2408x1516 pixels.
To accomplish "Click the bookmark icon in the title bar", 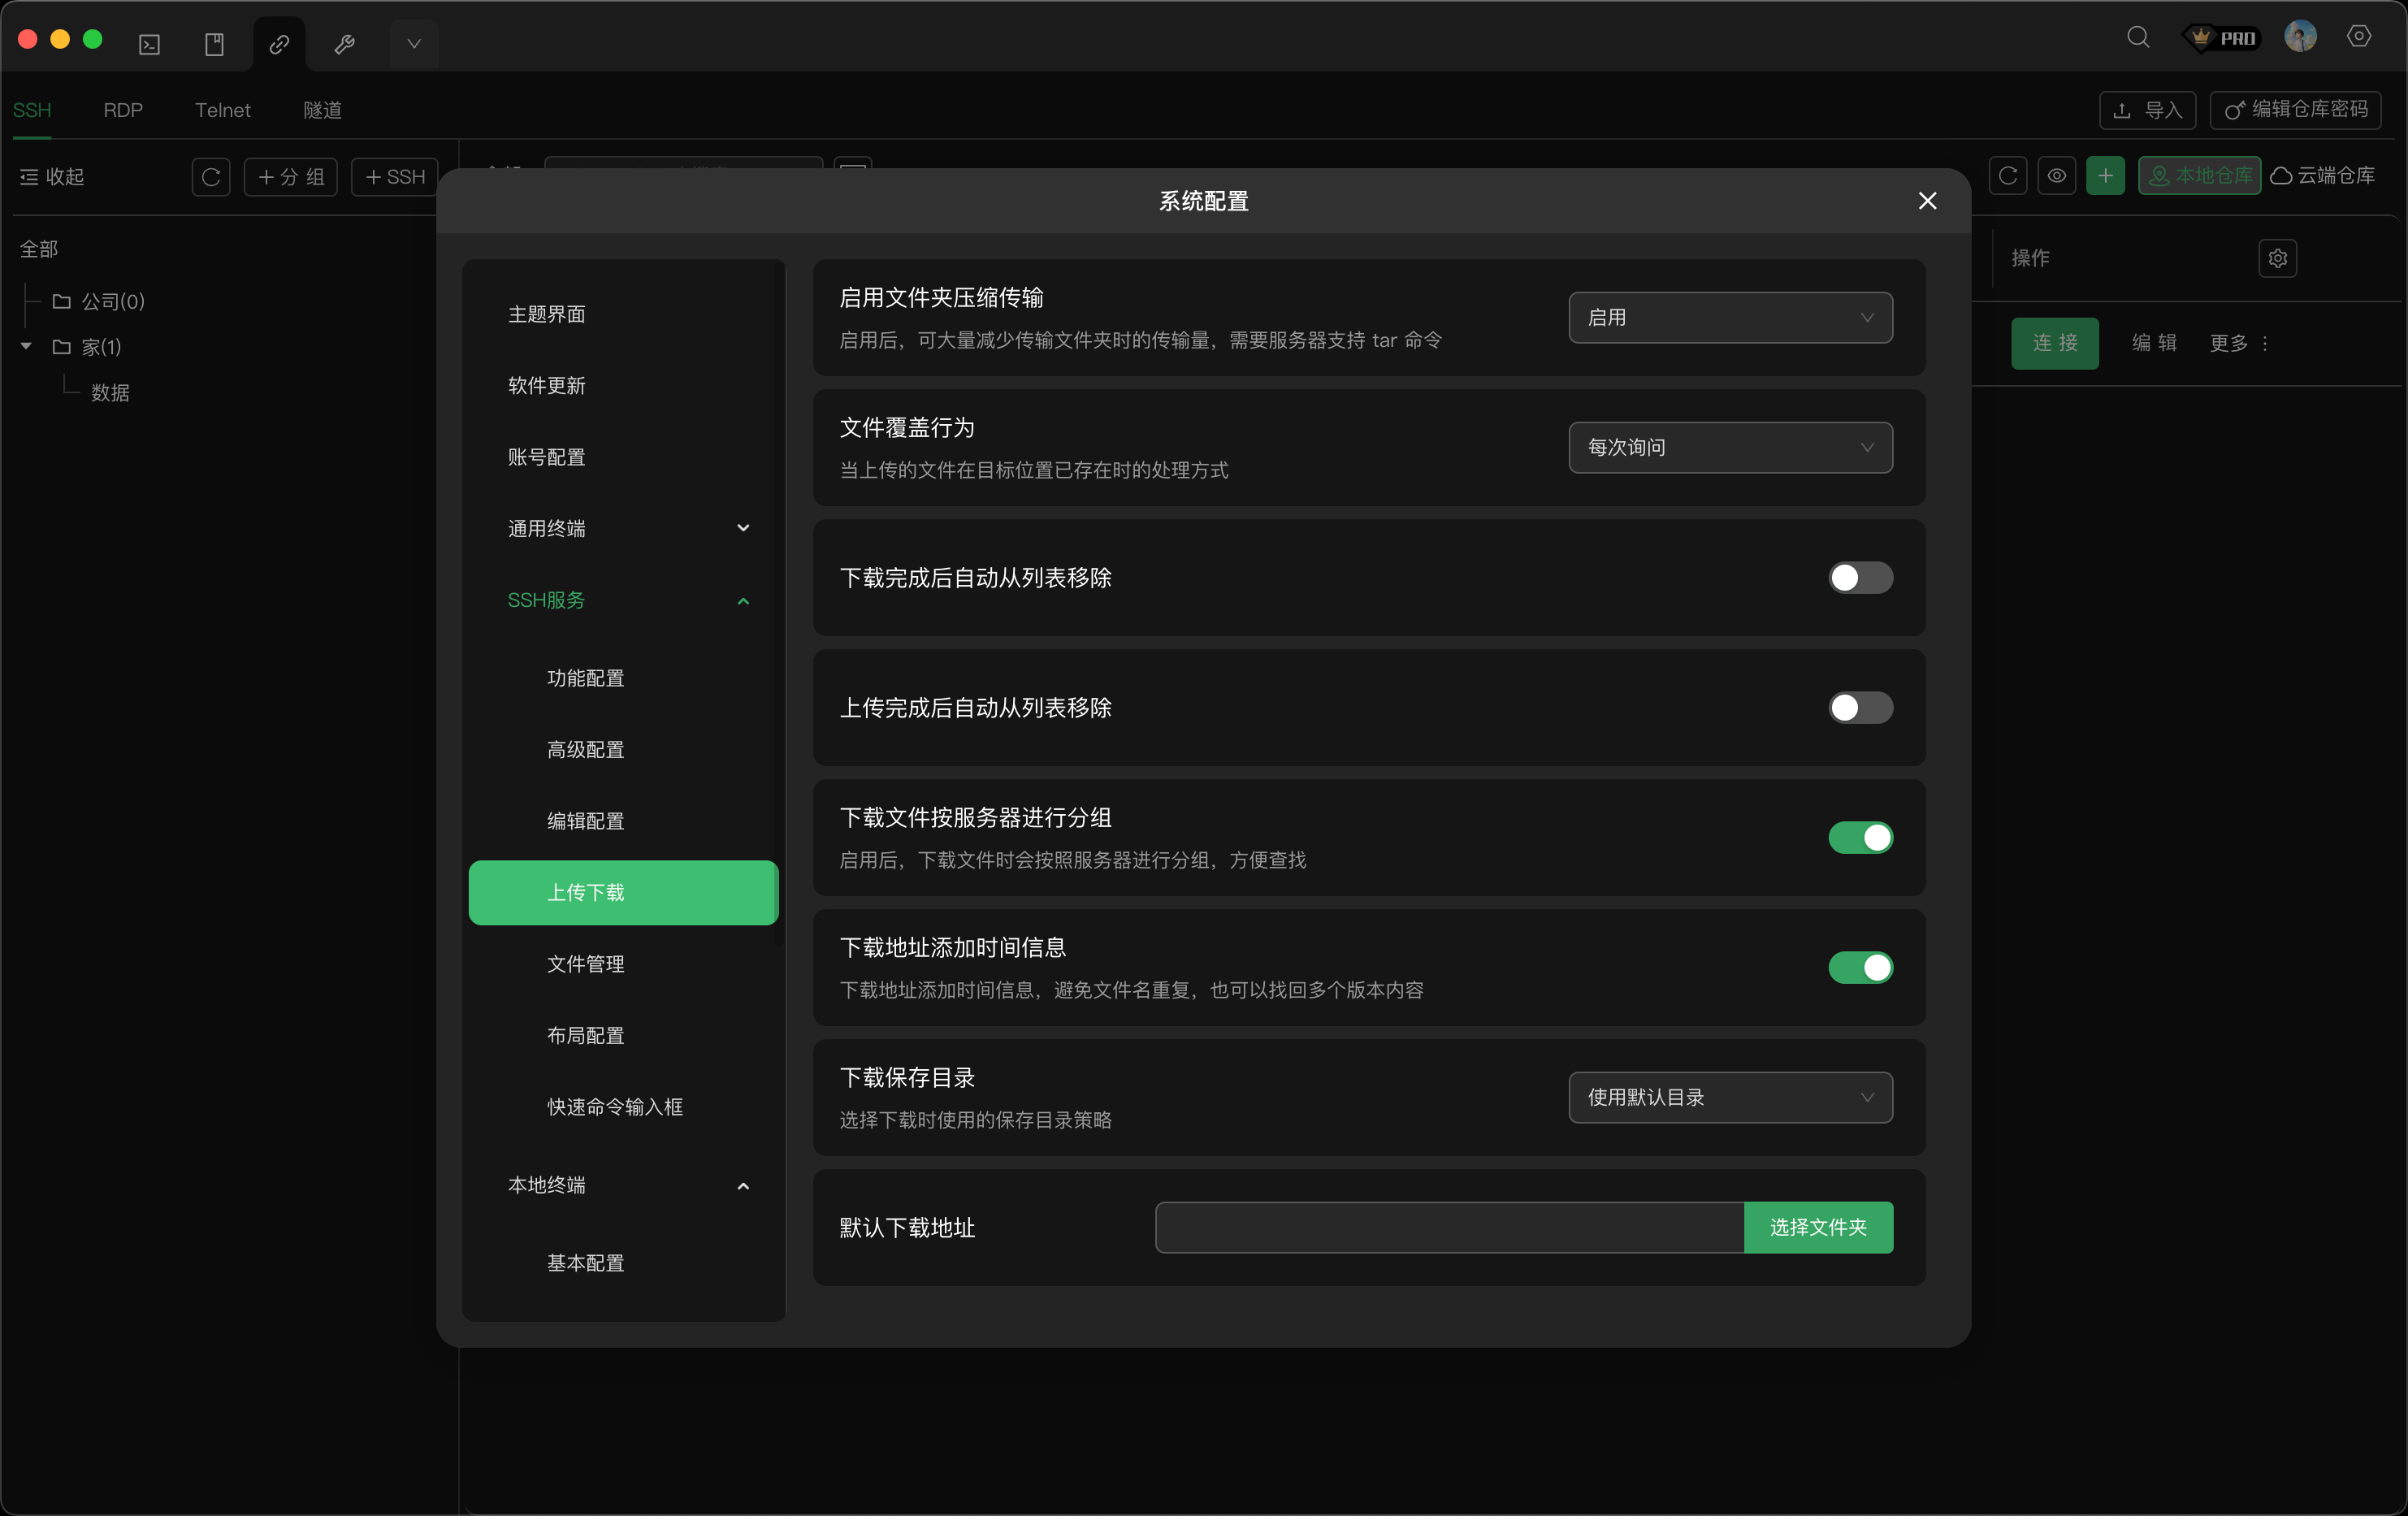I will tap(215, 43).
